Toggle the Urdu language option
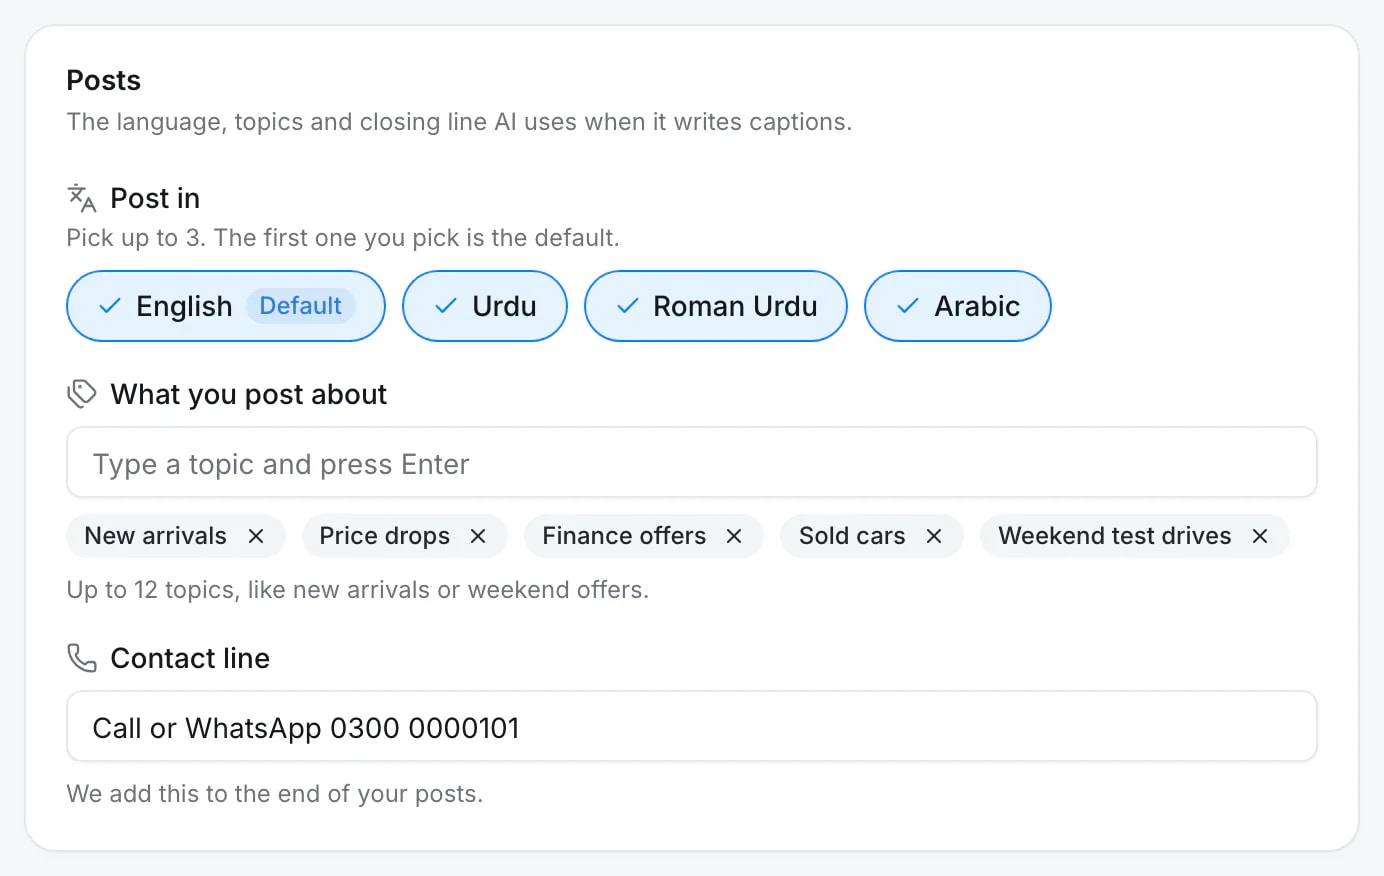The height and width of the screenshot is (876, 1384). [485, 306]
